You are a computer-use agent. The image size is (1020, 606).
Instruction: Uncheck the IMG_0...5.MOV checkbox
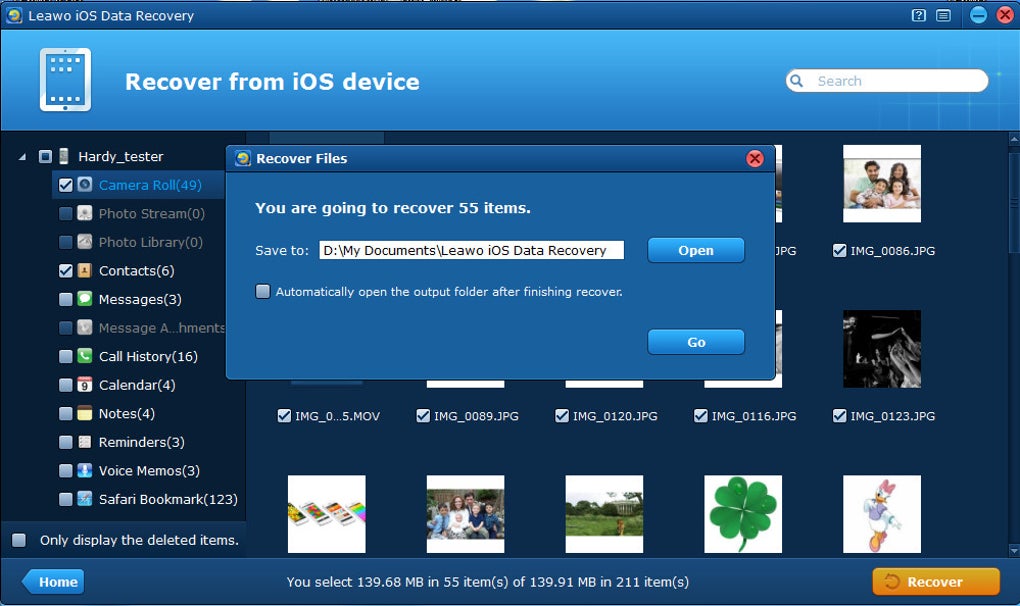point(284,415)
